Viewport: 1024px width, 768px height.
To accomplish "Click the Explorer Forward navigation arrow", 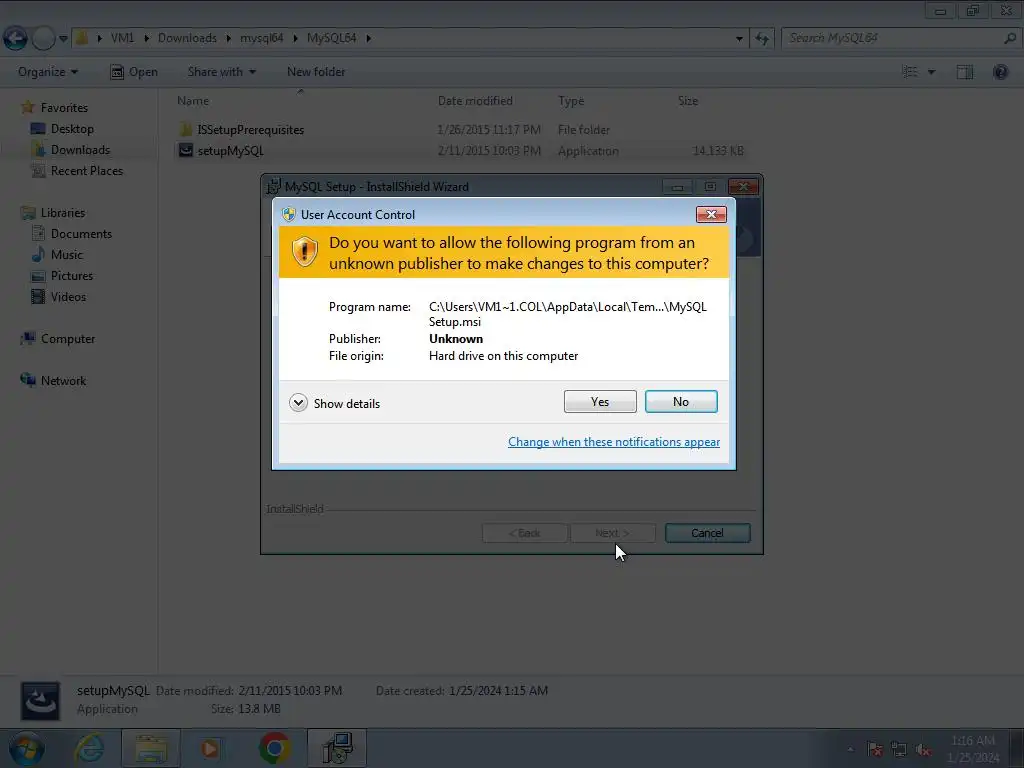I will click(x=43, y=39).
